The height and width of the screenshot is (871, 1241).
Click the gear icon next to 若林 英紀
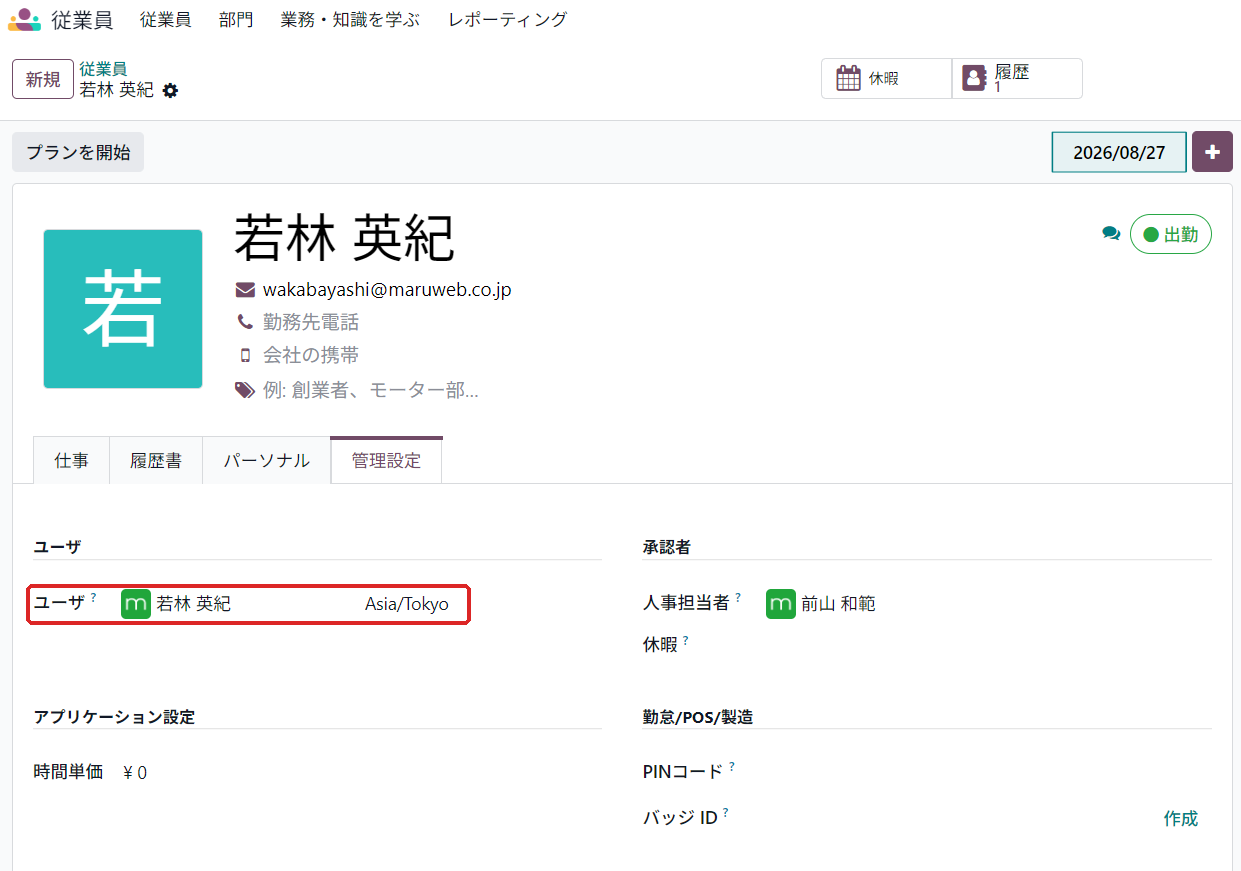[170, 90]
